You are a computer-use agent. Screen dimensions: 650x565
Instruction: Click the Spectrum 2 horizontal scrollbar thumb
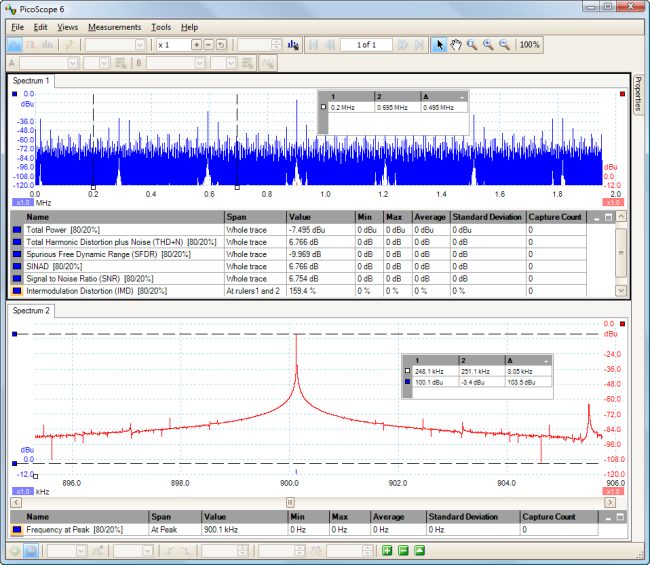pos(290,502)
